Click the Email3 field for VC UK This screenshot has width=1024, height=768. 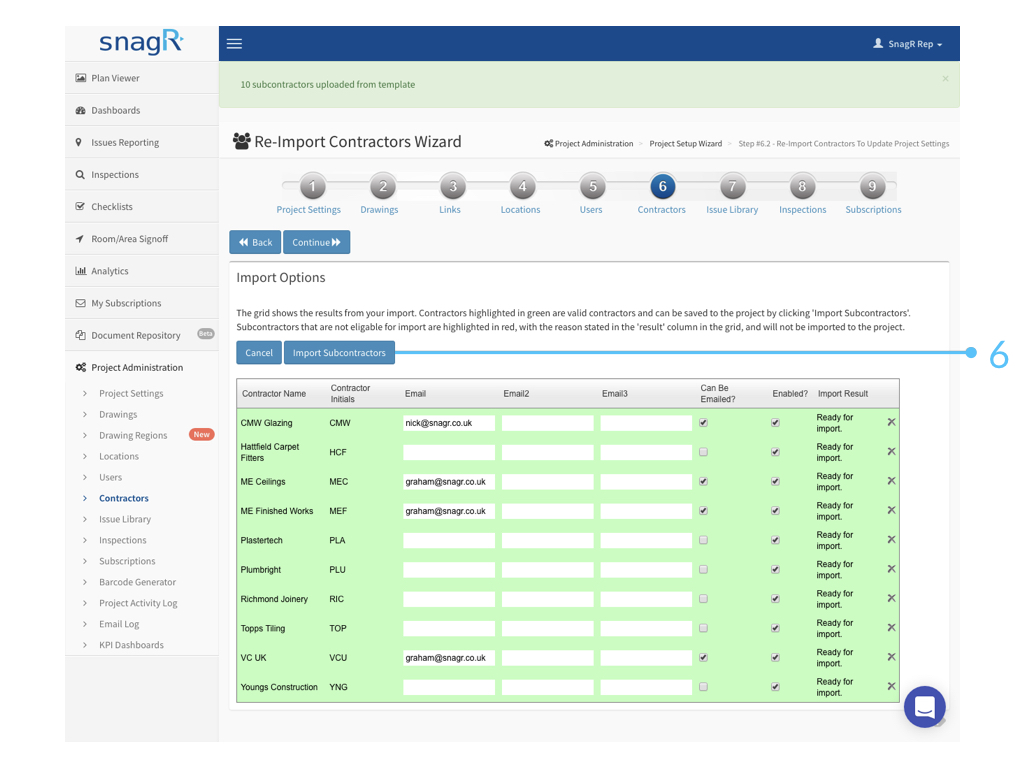646,658
